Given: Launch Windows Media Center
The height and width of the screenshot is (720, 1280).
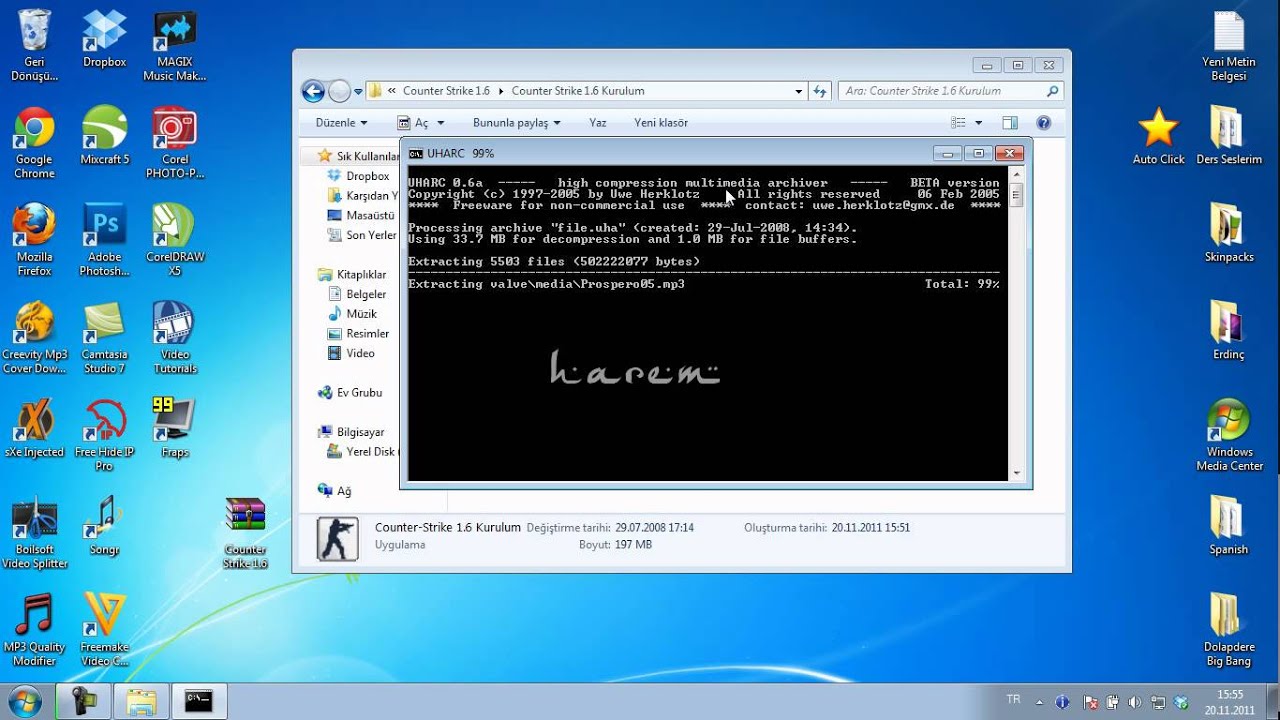Looking at the screenshot, I should coord(1229,435).
